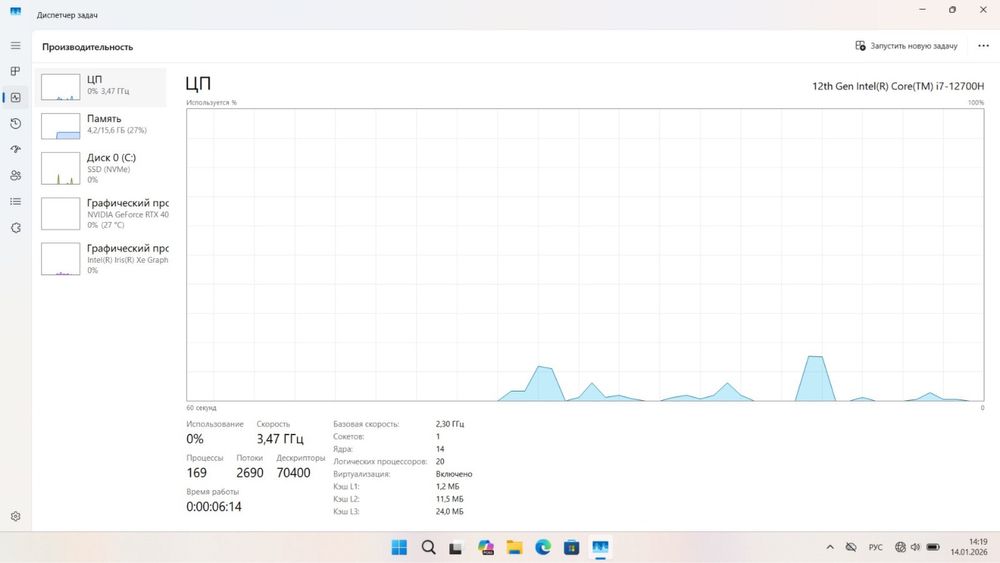The width and height of the screenshot is (1000, 563).
Task: Minimize the Диспетчер задач window
Action: [x=922, y=10]
